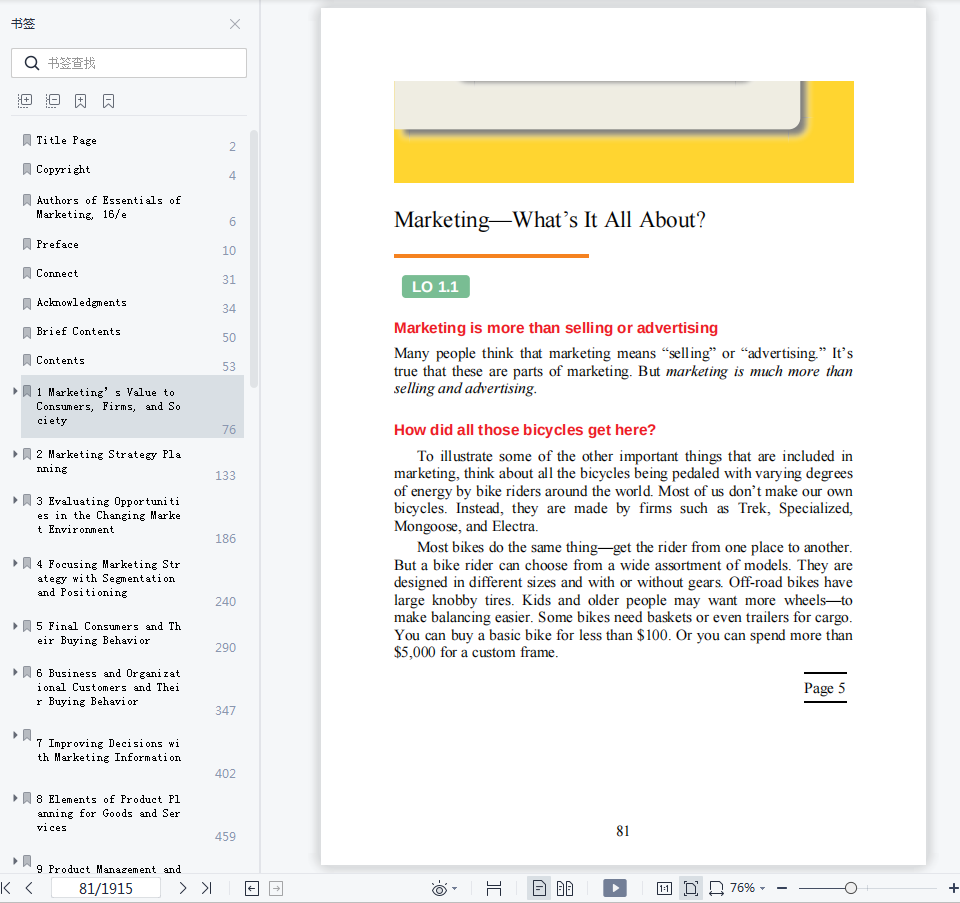Expand chapter 2 Marketing Strategy Planning bookmark
Image resolution: width=960 pixels, height=903 pixels.
(15, 454)
